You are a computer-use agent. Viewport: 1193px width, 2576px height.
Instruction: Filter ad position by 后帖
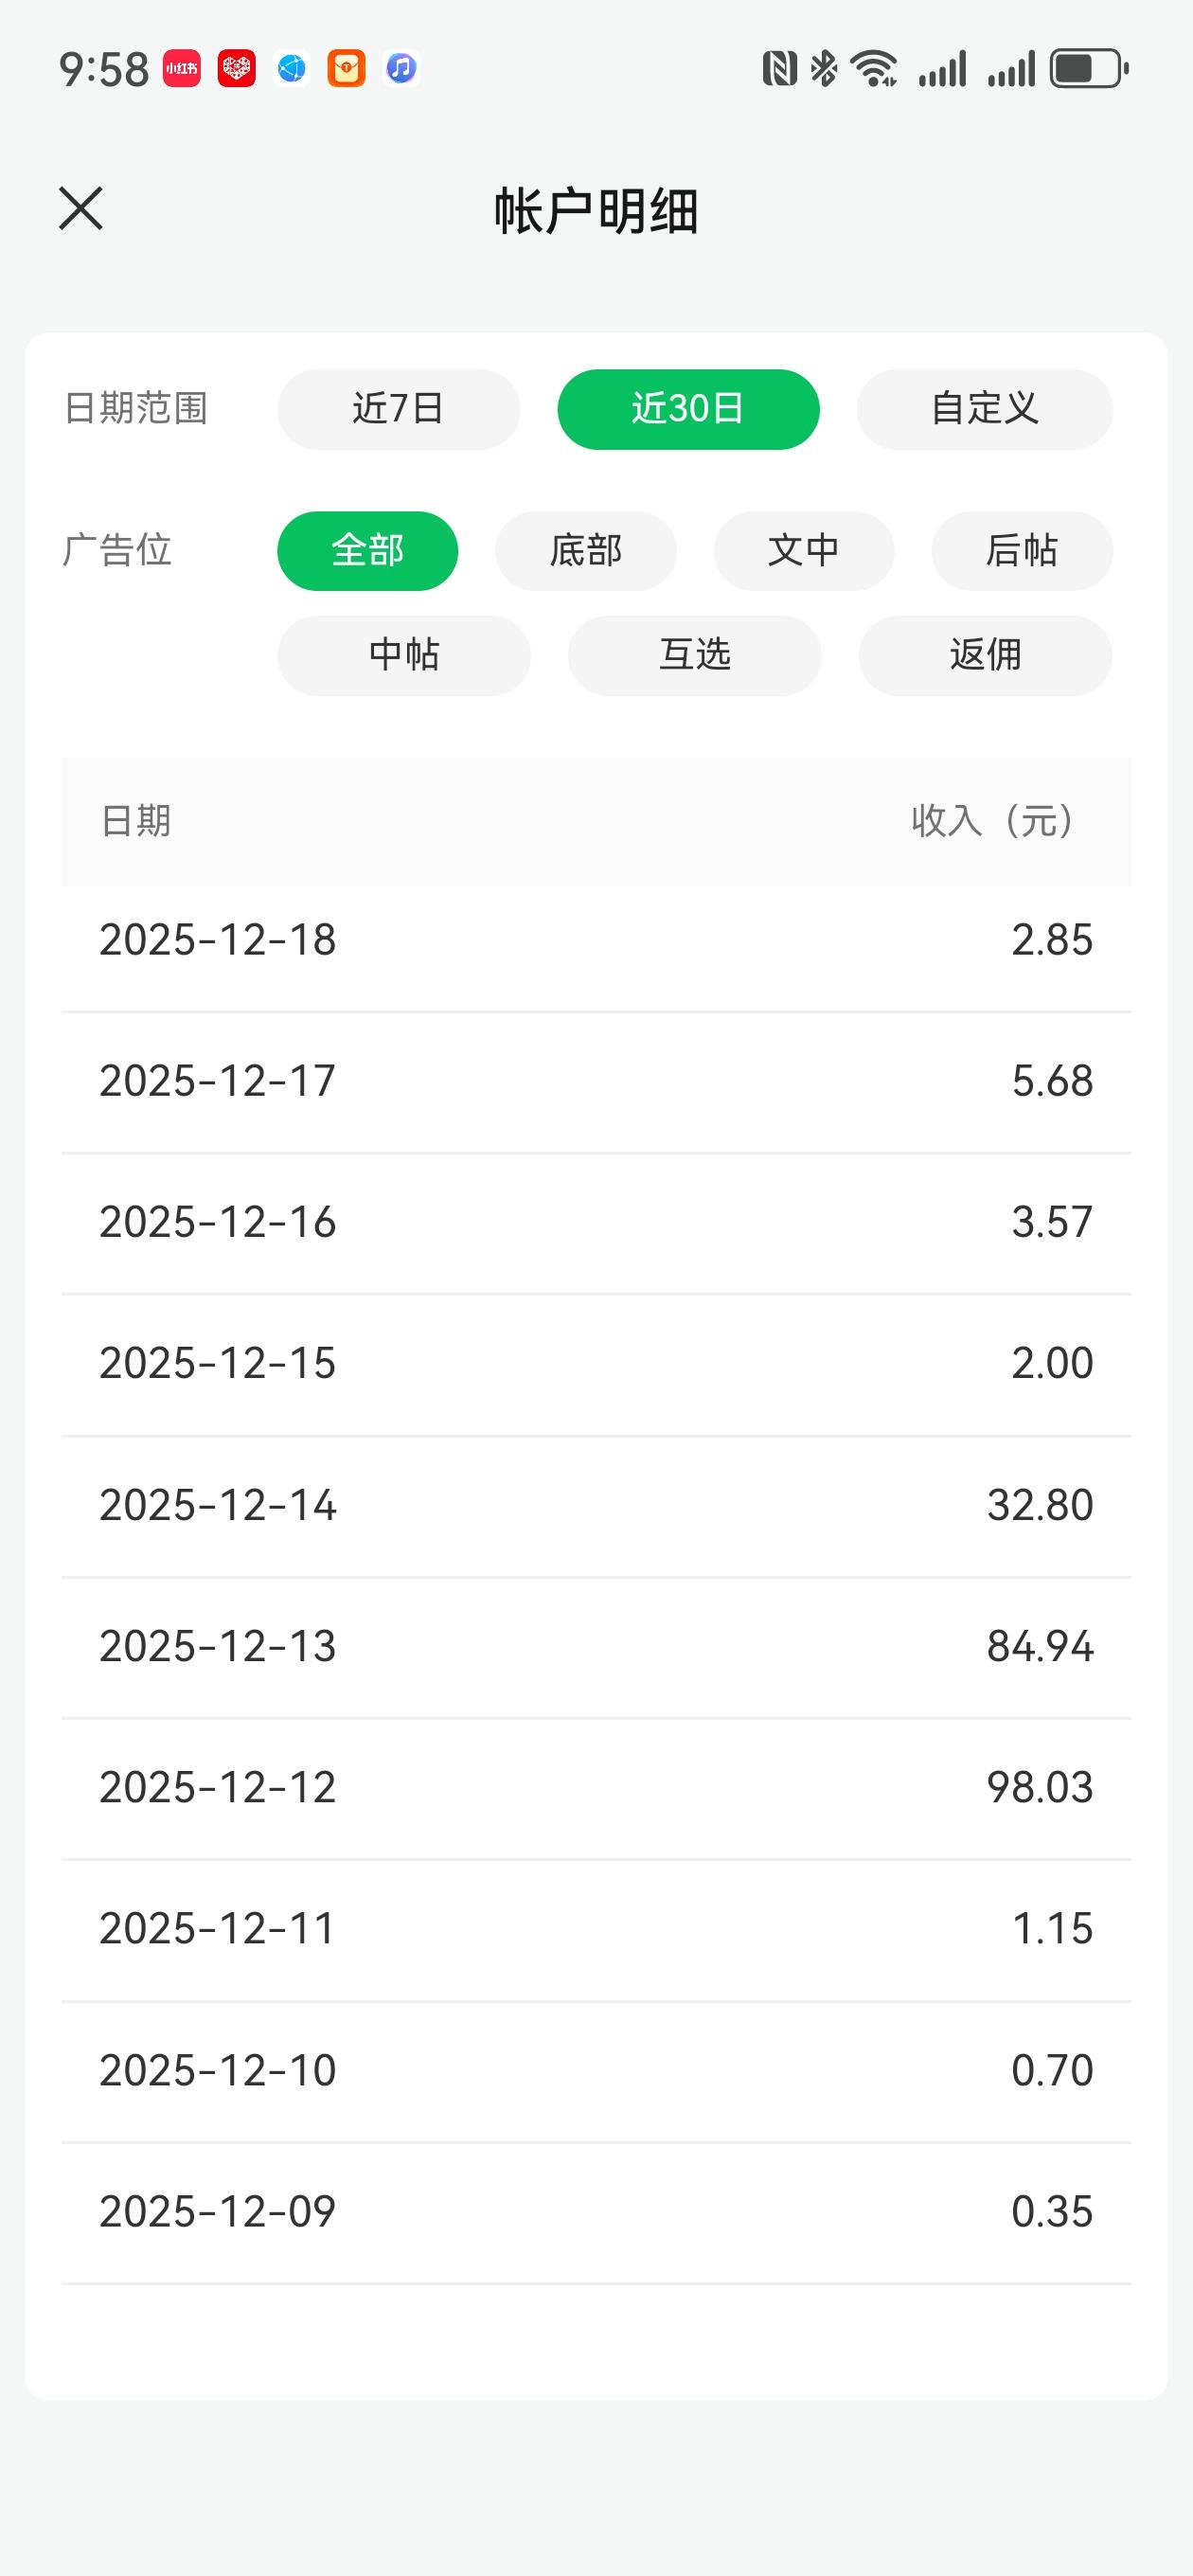(x=1022, y=551)
